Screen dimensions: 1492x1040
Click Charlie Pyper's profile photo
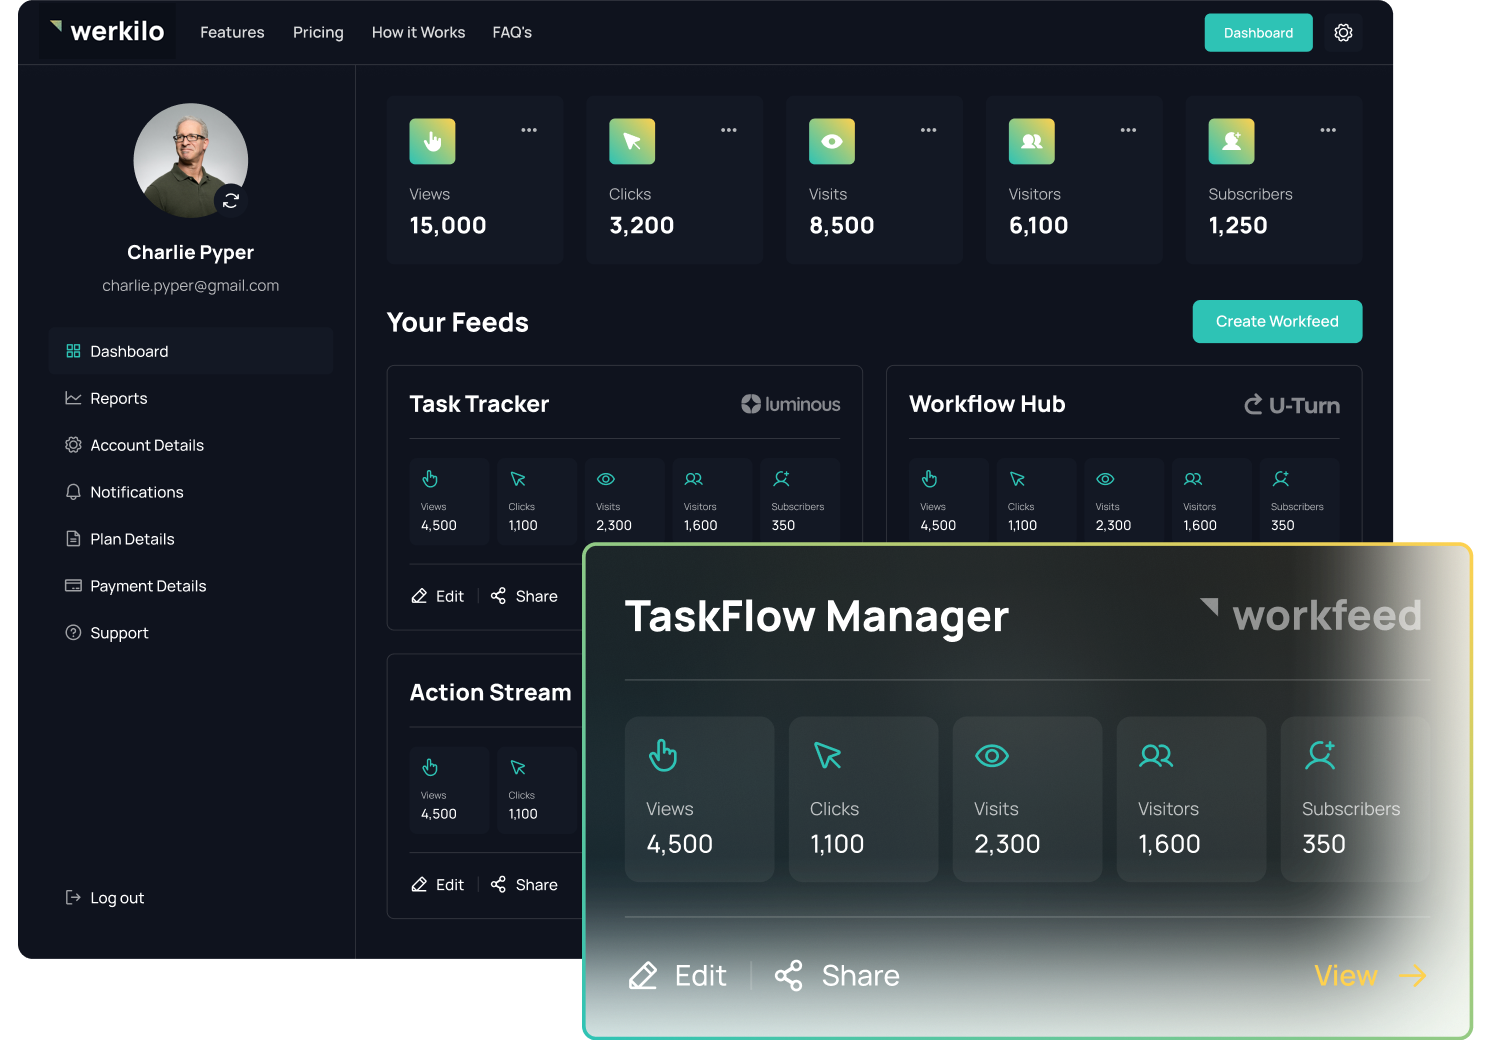point(191,160)
